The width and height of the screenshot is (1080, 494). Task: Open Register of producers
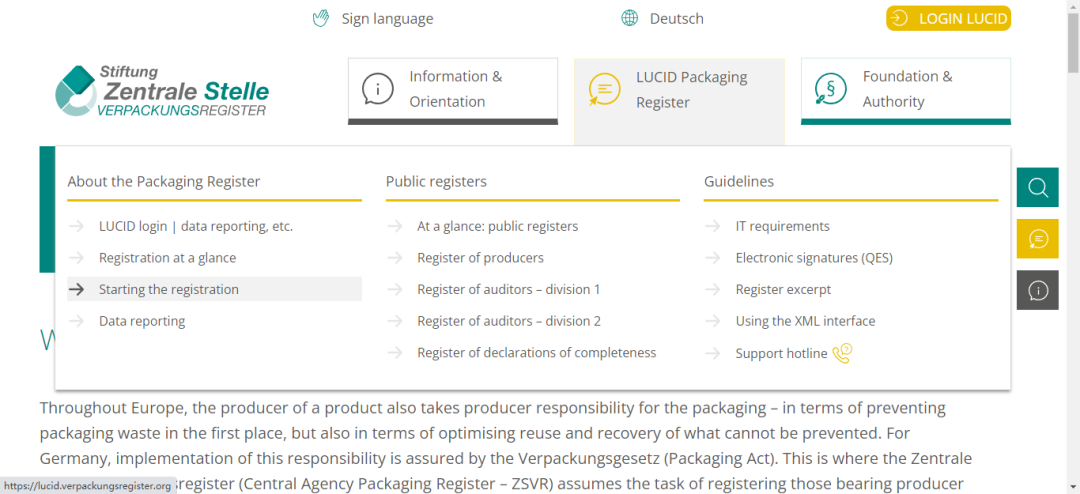[480, 258]
